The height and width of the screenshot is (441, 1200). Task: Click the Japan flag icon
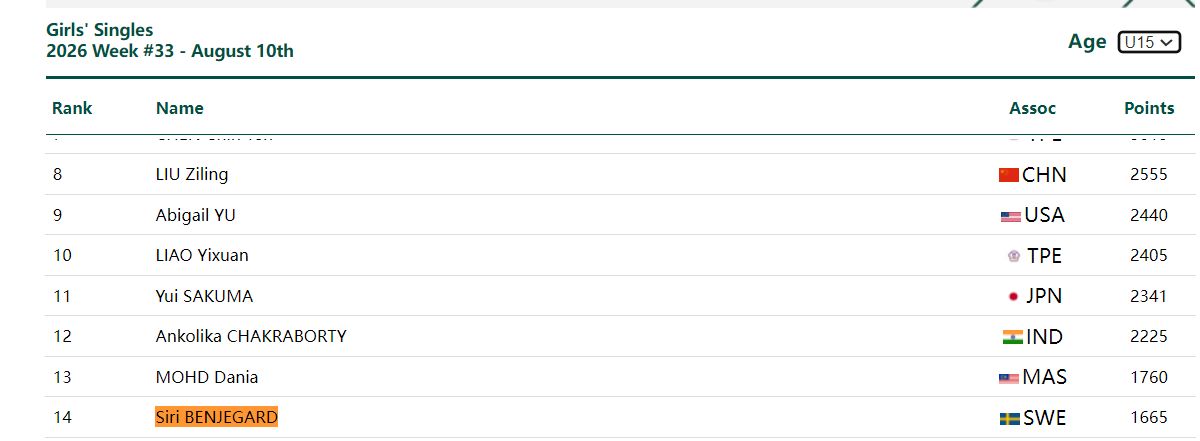click(x=1014, y=297)
